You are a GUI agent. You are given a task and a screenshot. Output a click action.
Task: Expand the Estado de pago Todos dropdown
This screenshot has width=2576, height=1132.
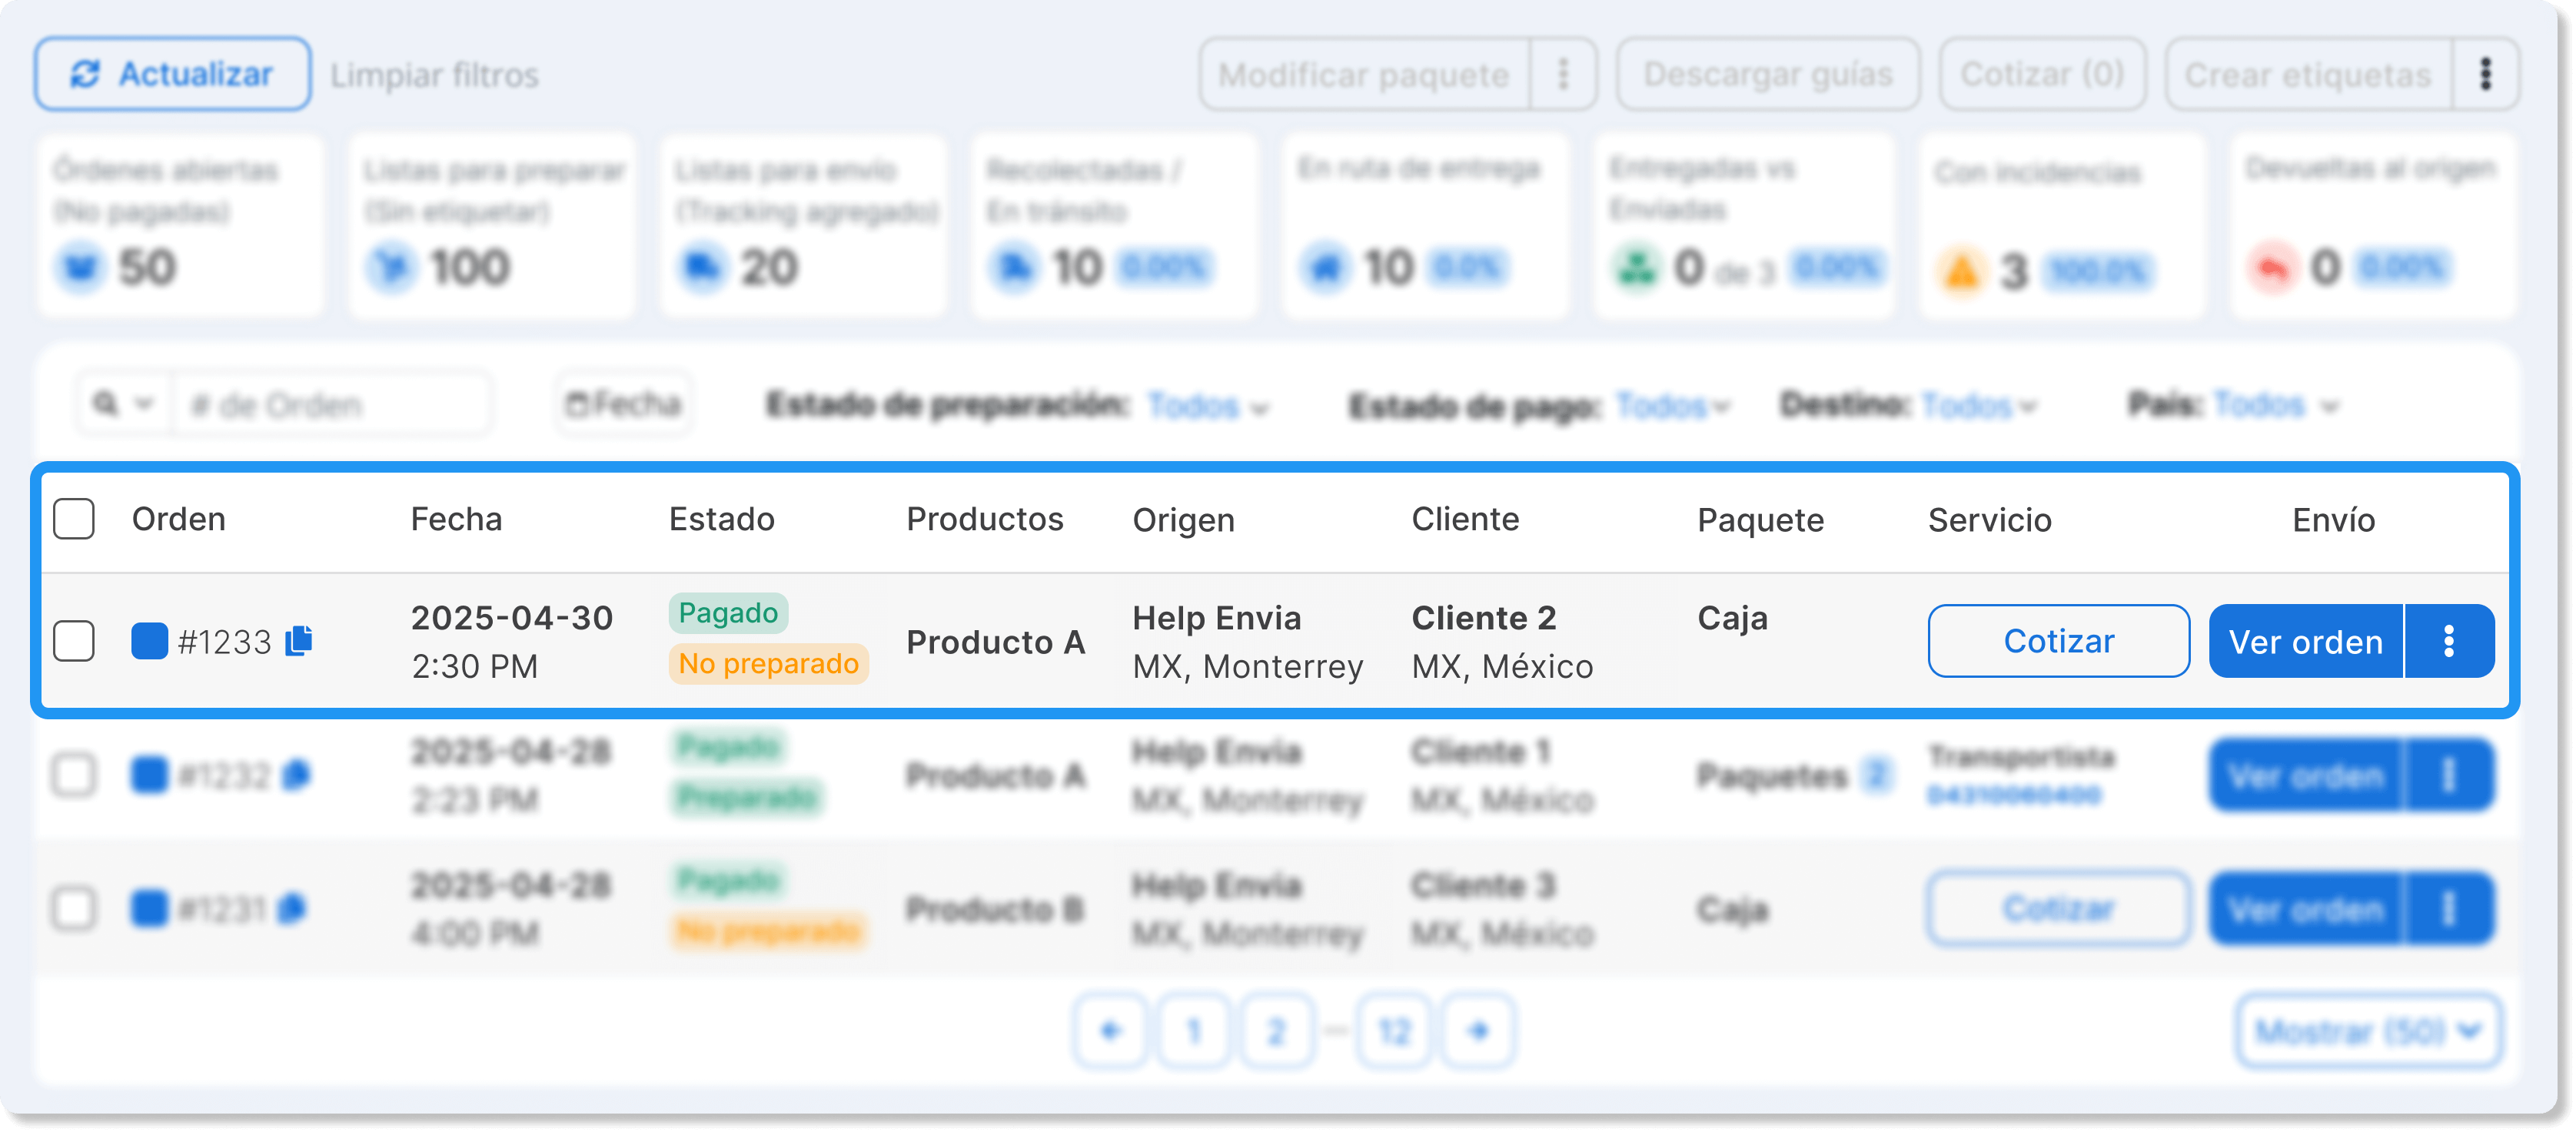(1672, 406)
